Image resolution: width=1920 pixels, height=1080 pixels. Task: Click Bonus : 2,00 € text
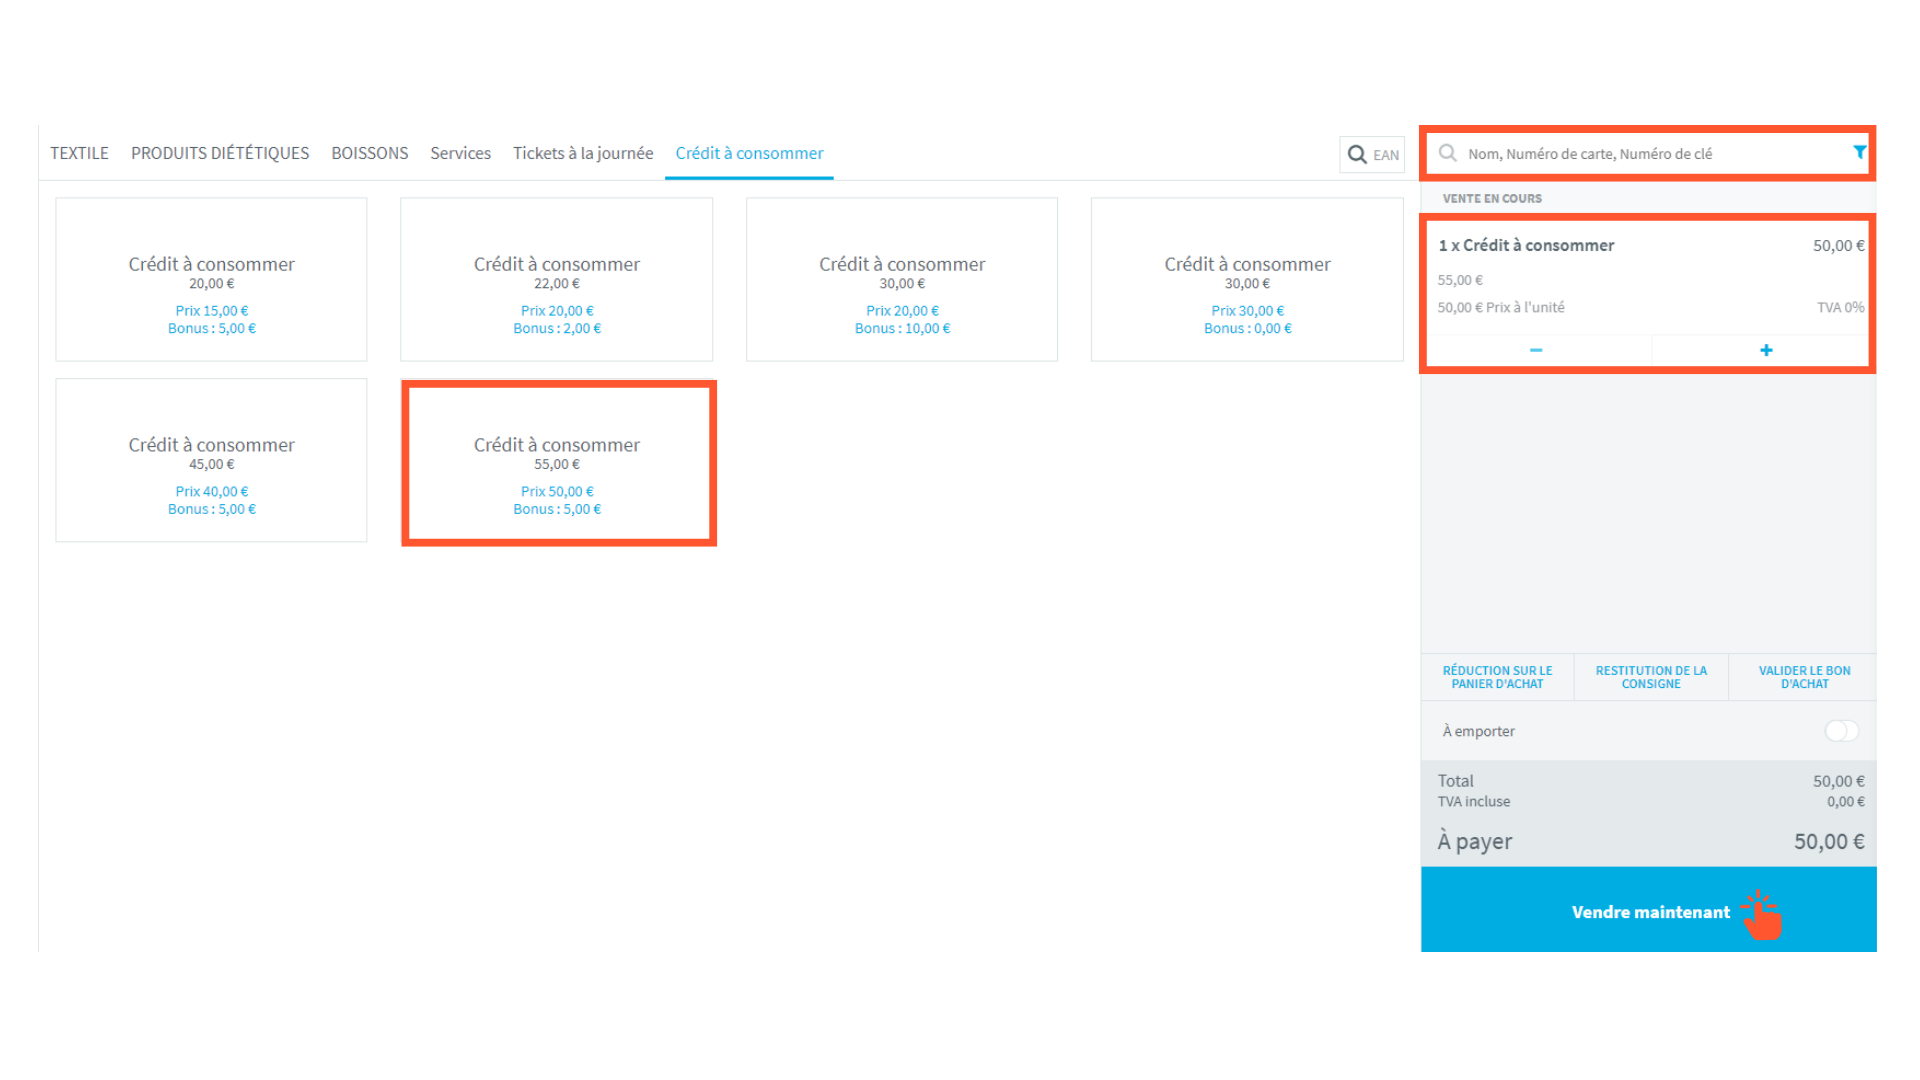(557, 328)
